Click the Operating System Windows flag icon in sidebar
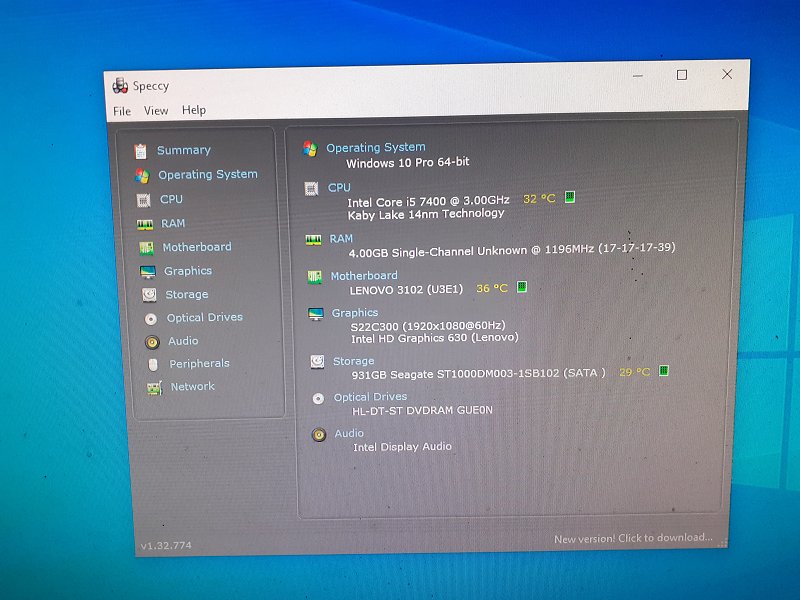This screenshot has height=600, width=800. (142, 176)
